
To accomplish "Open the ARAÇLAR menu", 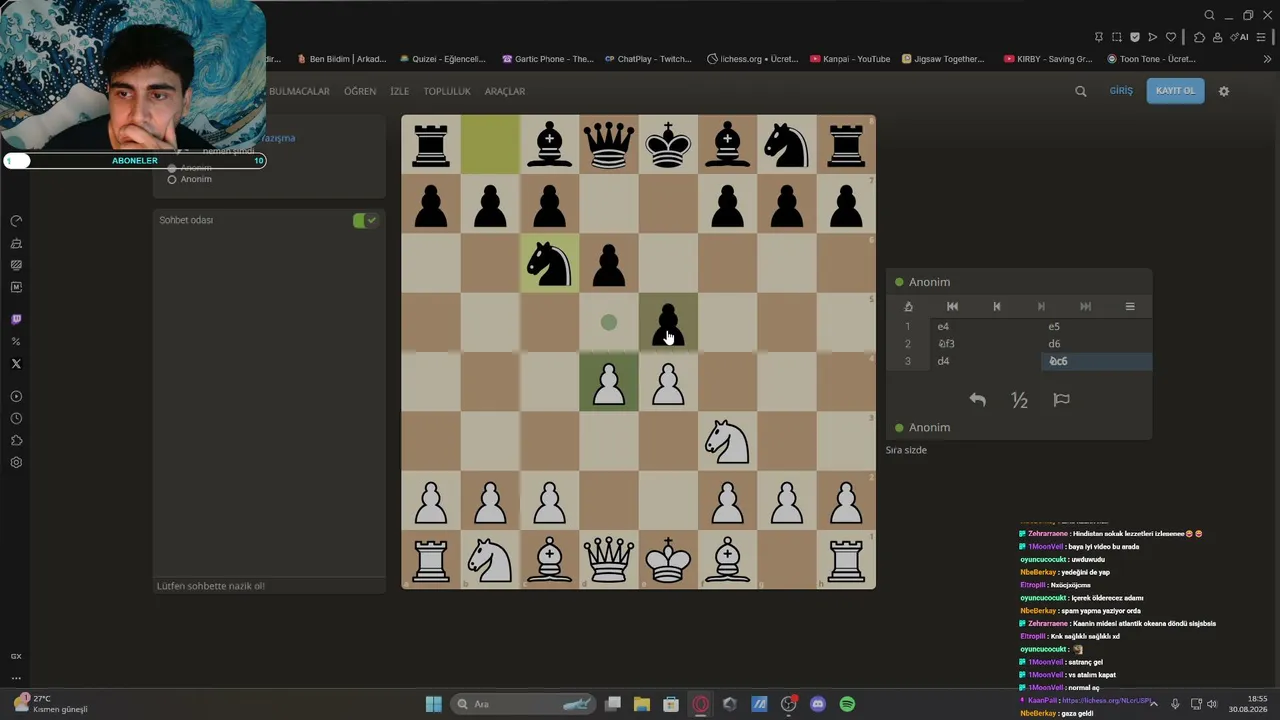I will [505, 91].
